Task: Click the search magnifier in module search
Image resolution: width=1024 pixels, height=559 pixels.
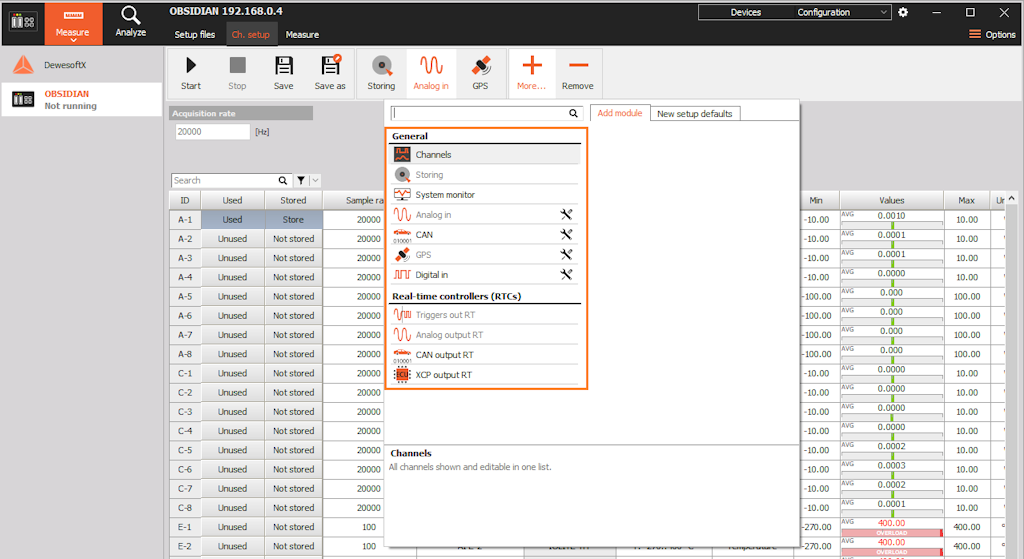Action: tap(573, 113)
